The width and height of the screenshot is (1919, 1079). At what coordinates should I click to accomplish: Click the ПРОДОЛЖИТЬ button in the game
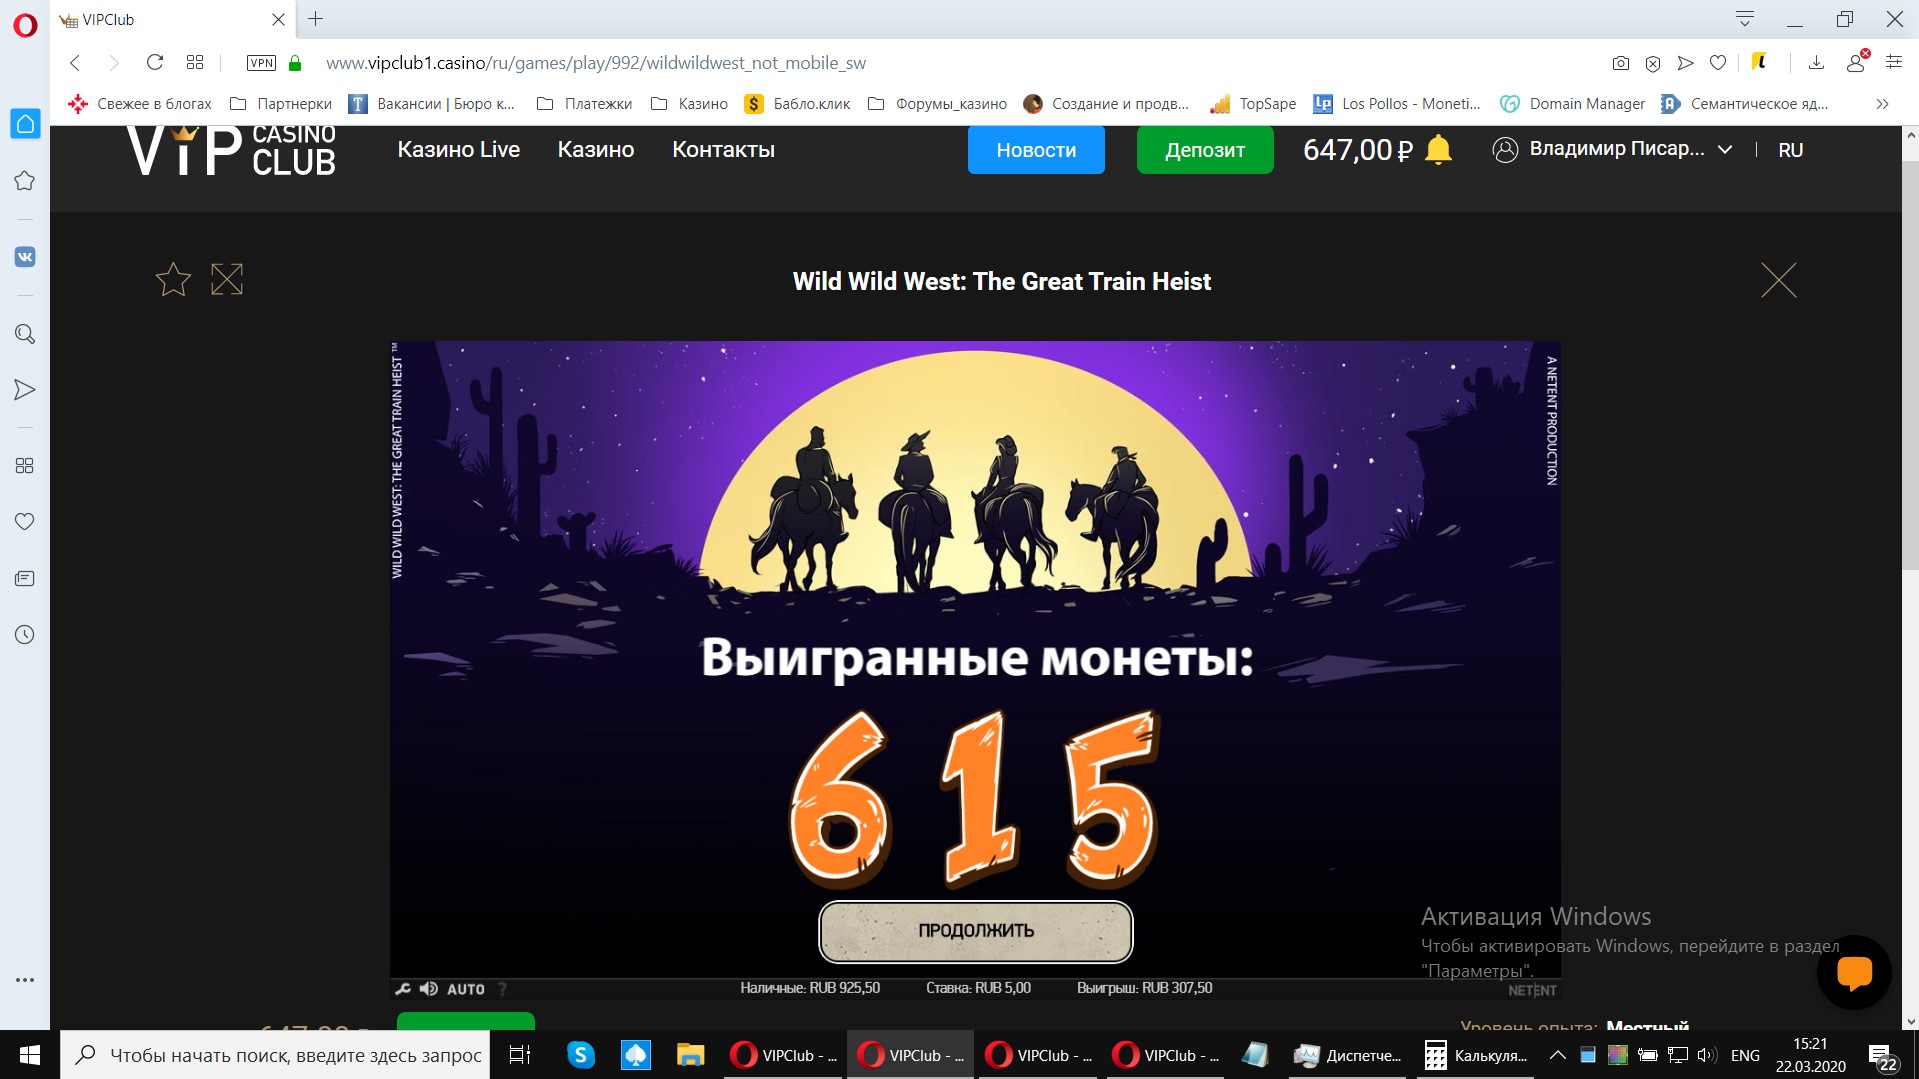(976, 931)
